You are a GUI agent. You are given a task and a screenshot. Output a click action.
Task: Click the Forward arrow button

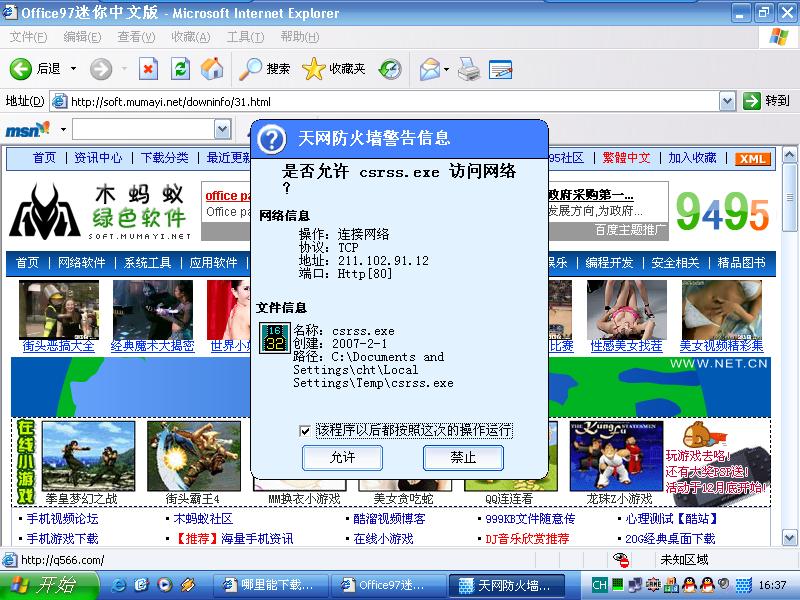(101, 69)
